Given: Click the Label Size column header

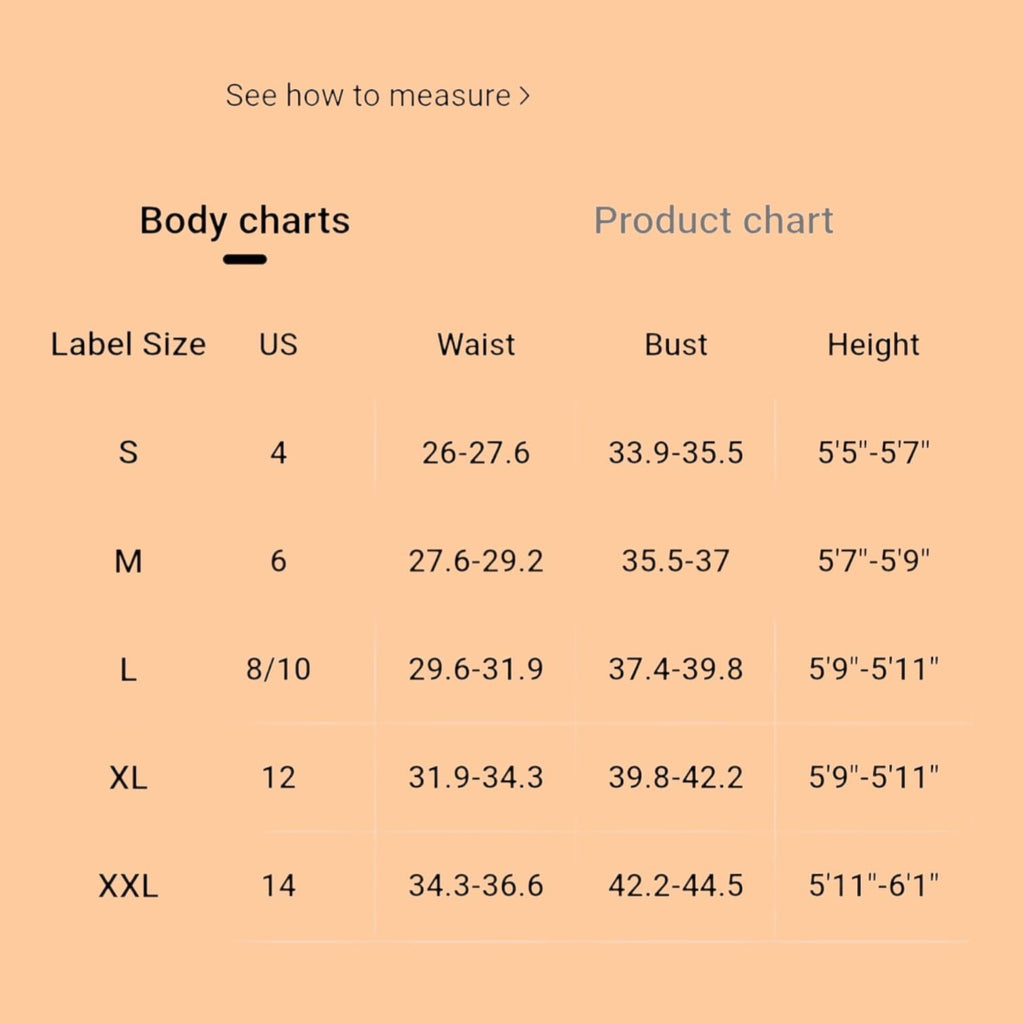Looking at the screenshot, I should coord(128,344).
